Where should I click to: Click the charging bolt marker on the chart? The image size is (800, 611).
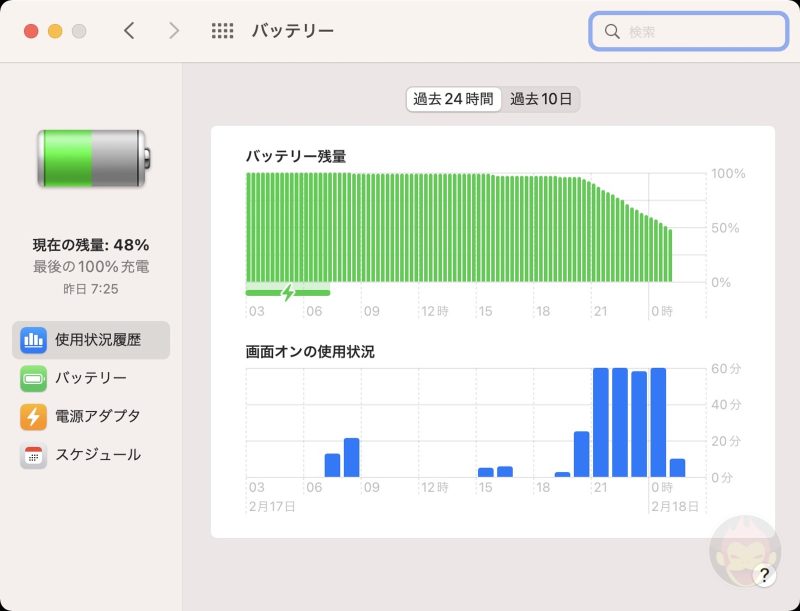(288, 290)
